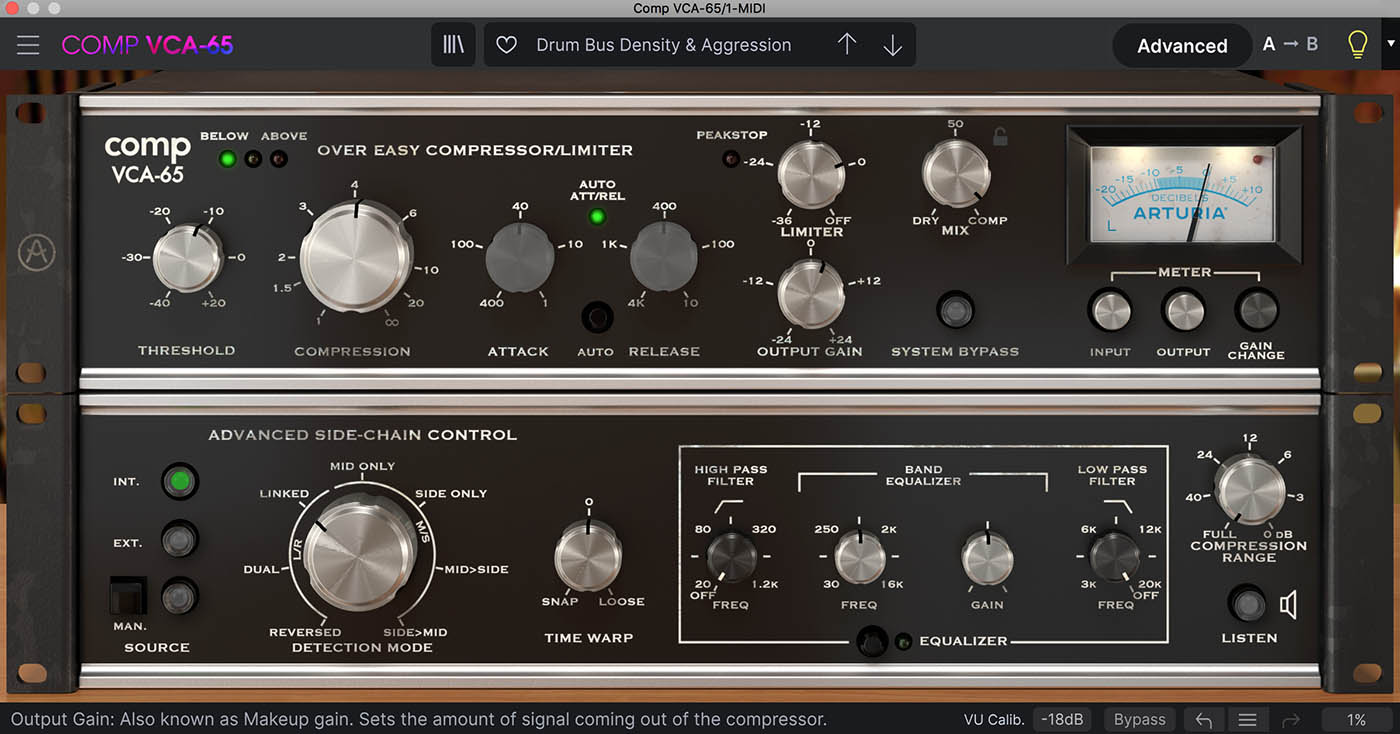
Task: Click the preset name Drum Bus Density & Aggression
Action: coord(663,45)
